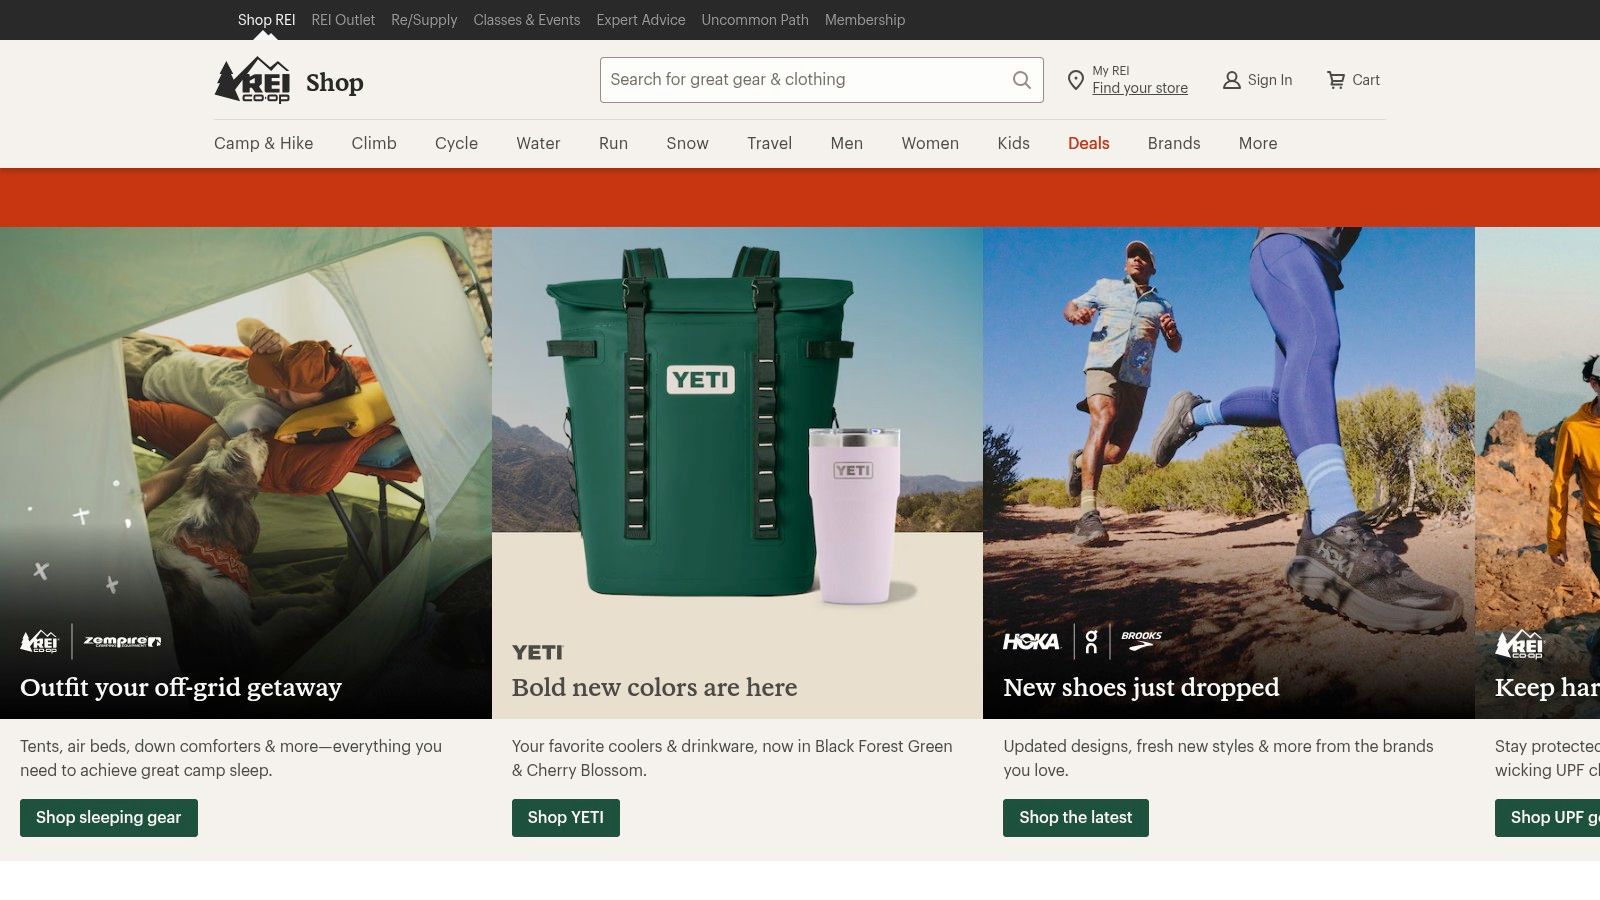This screenshot has height=900, width=1600.
Task: Open the Kids menu
Action: point(1013,143)
